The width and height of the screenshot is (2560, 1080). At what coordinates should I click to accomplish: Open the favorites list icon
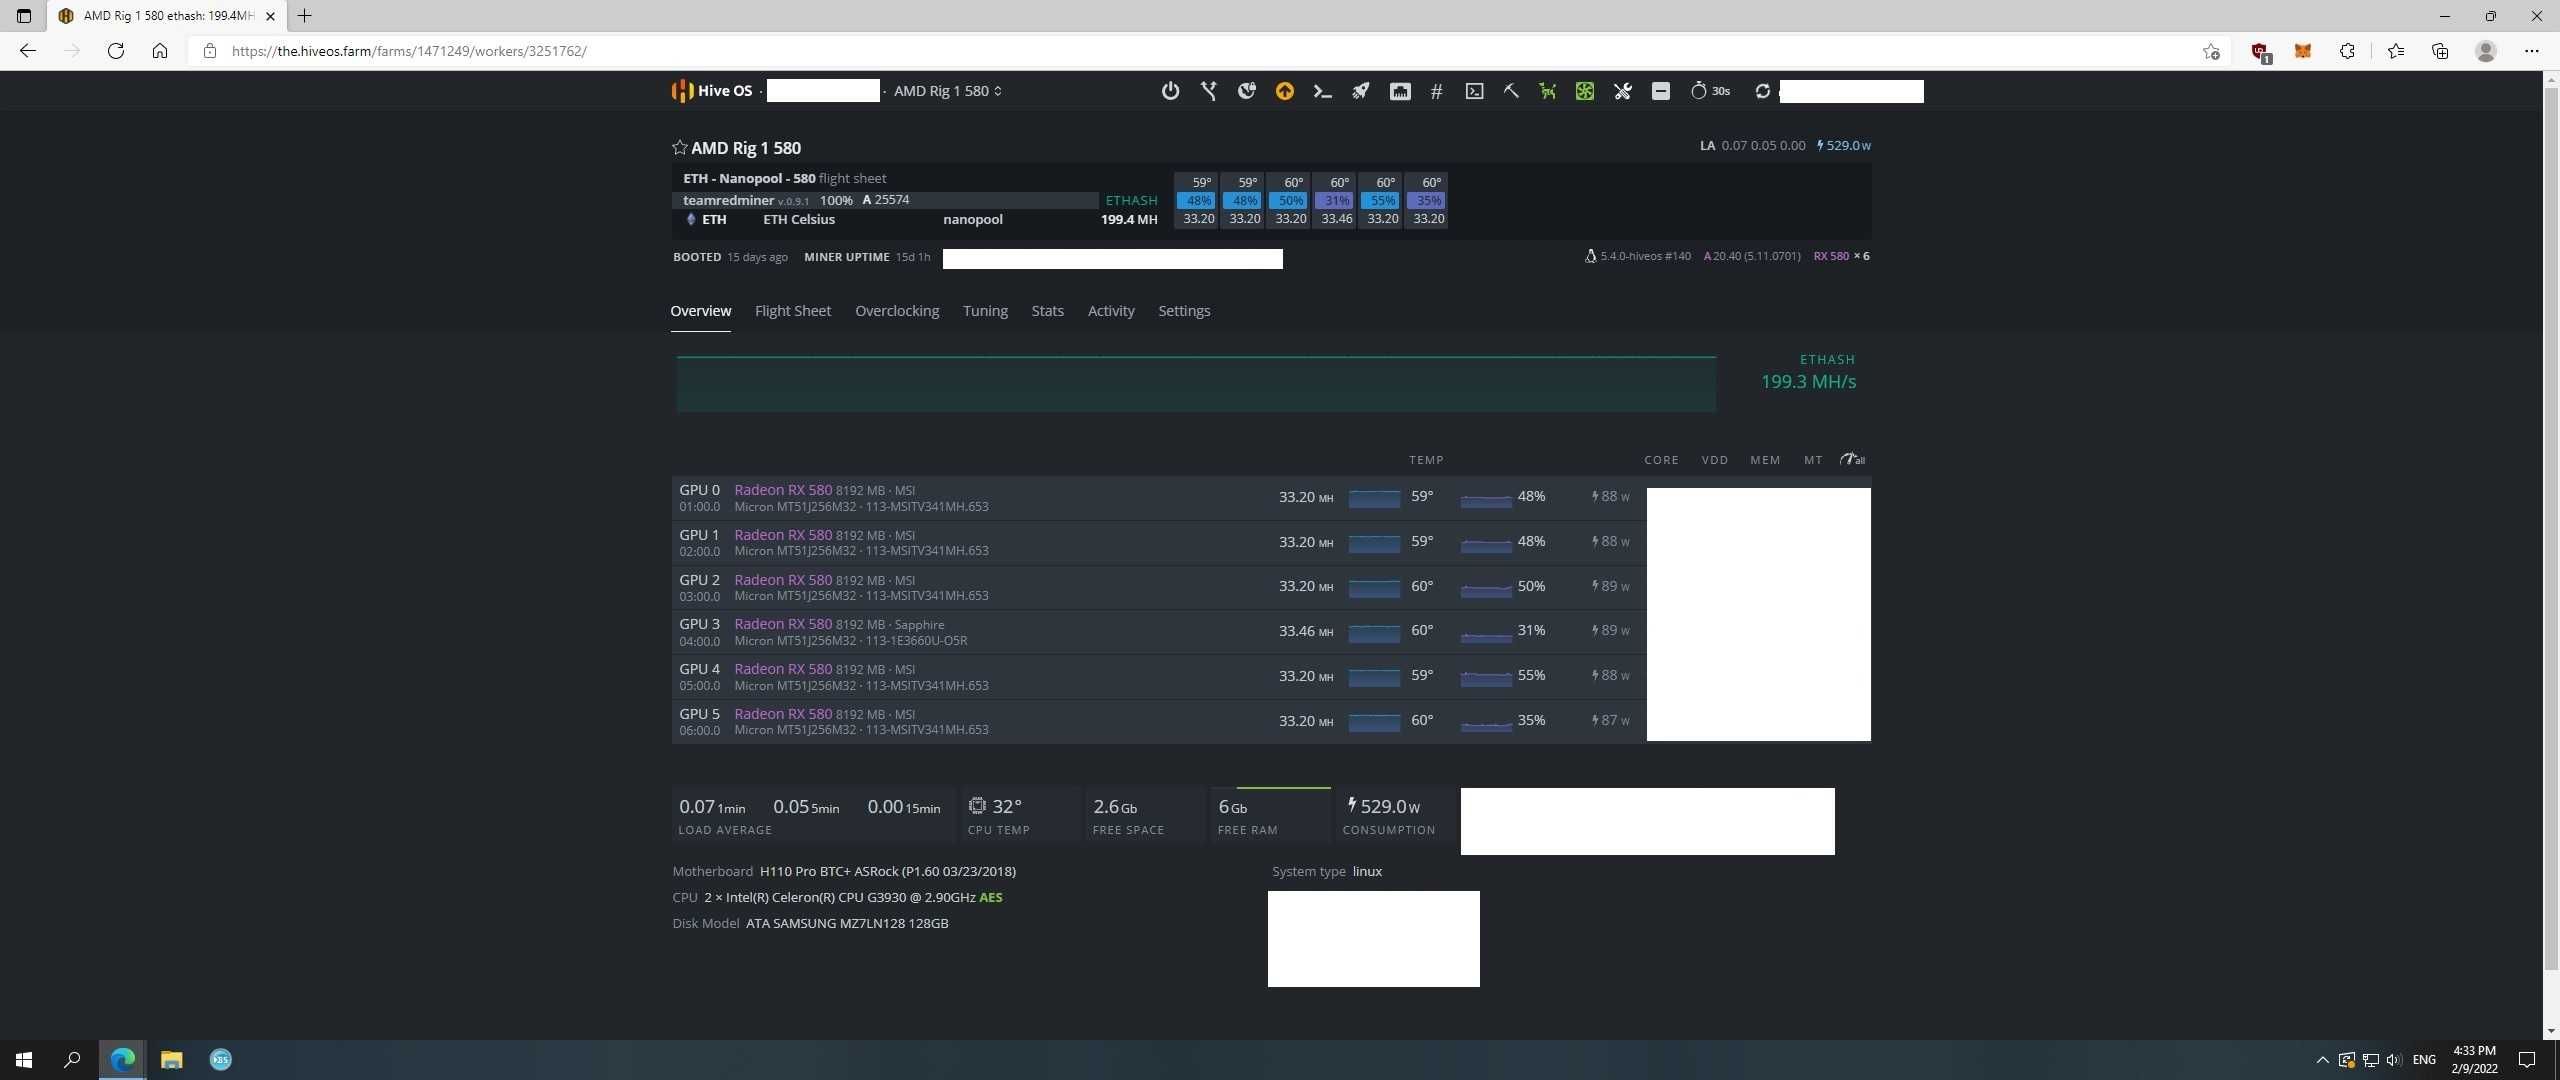coord(2396,51)
